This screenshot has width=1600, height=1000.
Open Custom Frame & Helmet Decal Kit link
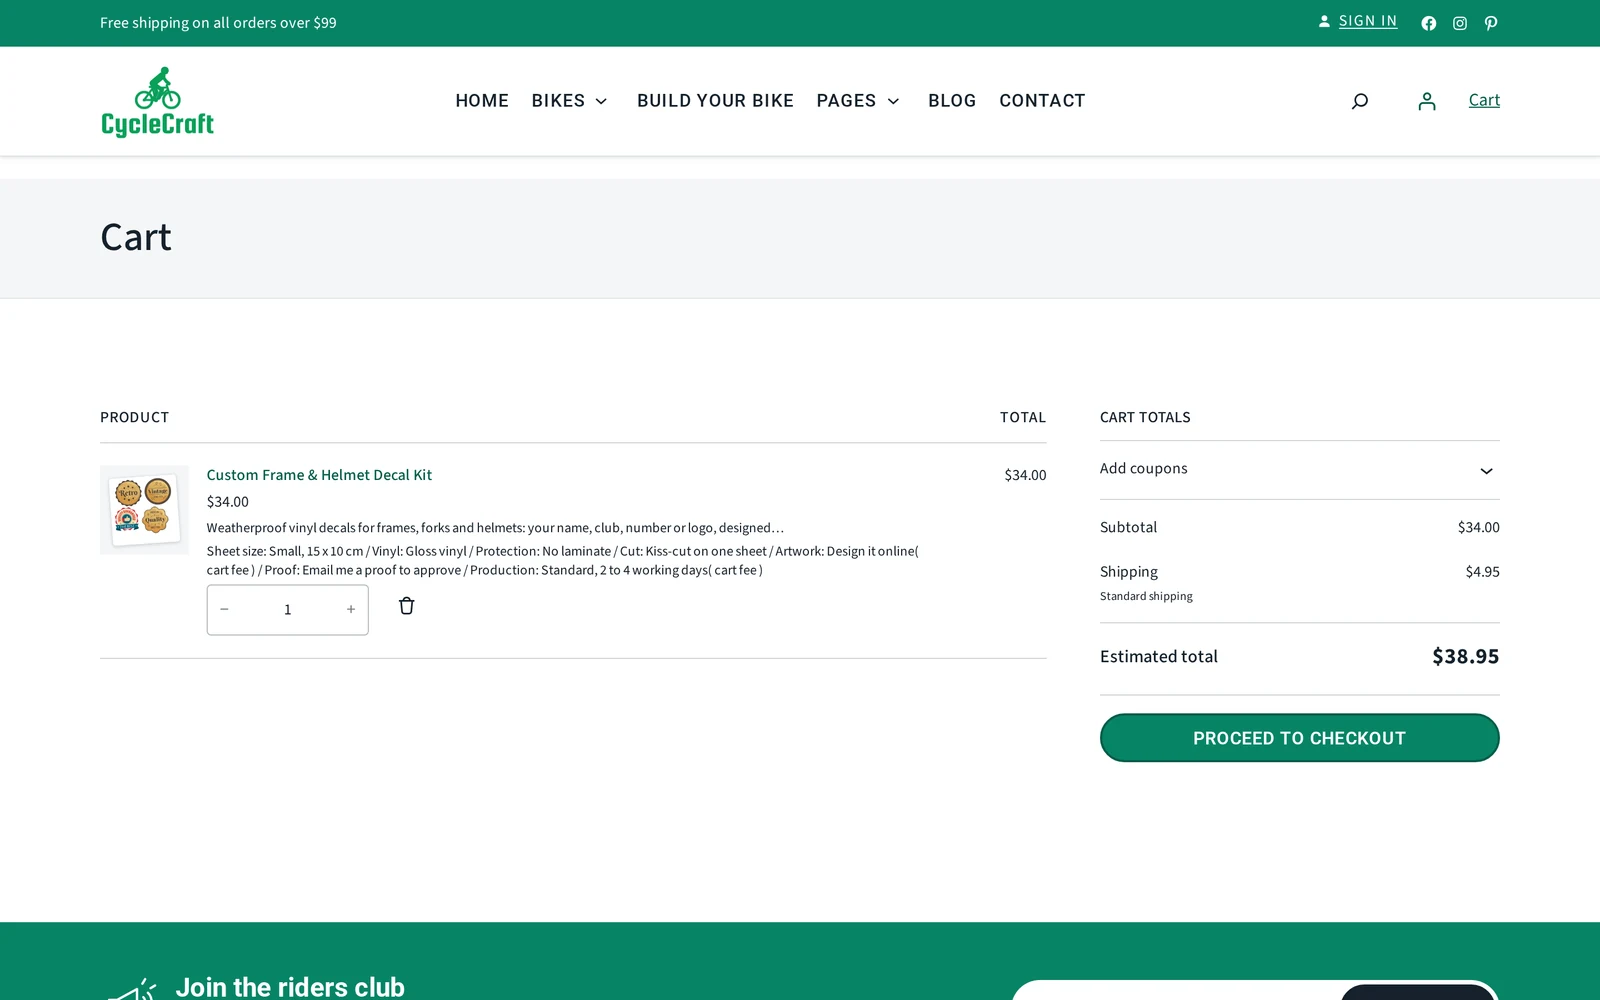point(319,475)
